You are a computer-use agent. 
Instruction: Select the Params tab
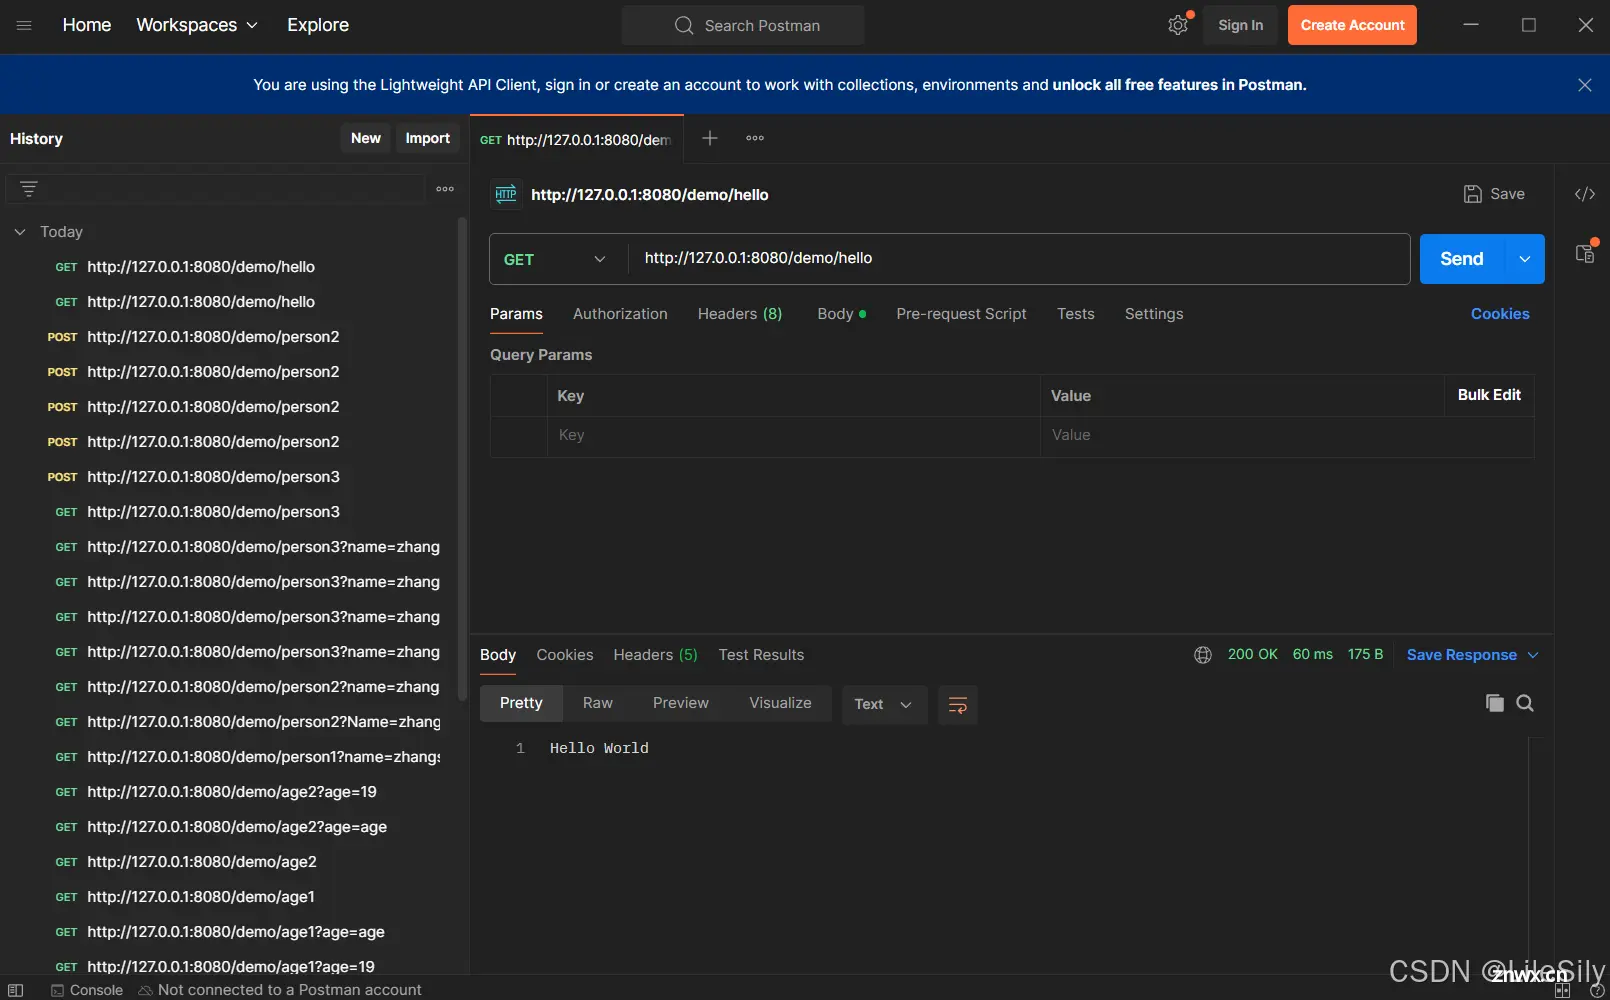516,314
